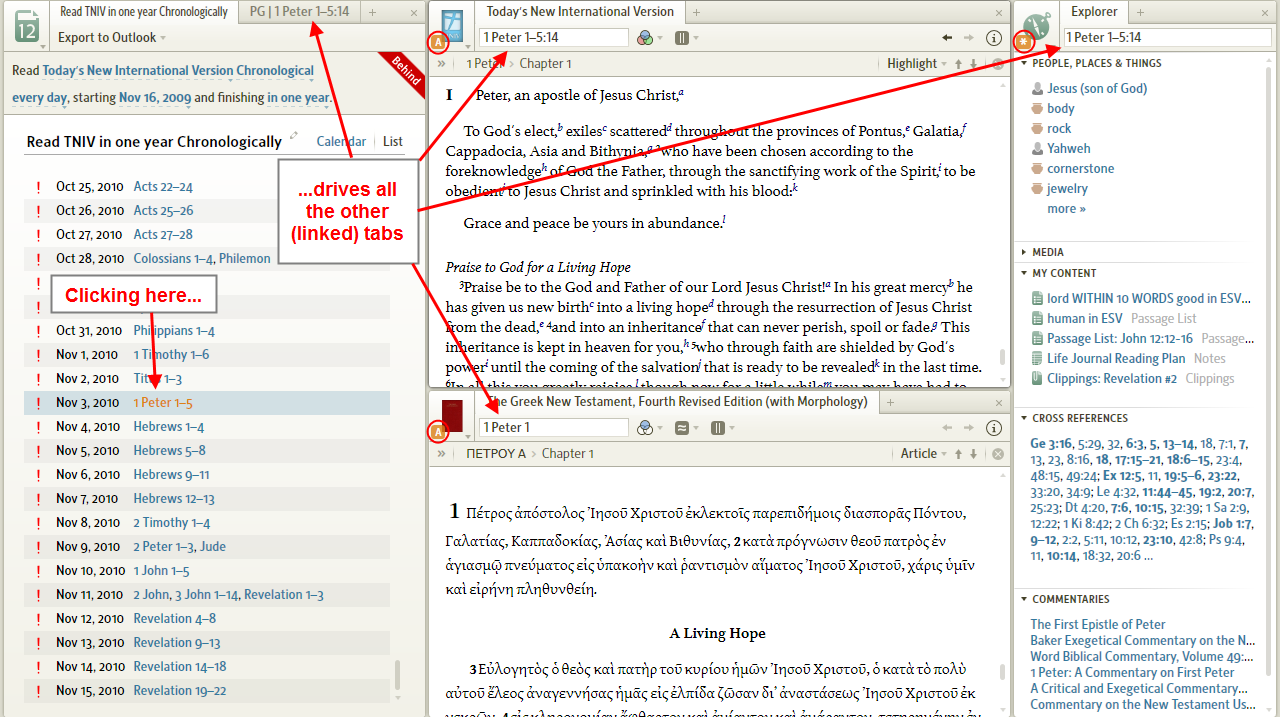The width and height of the screenshot is (1280, 717).
Task: Open 'Jesus (son of God)' in Explorer
Action: coord(1097,89)
